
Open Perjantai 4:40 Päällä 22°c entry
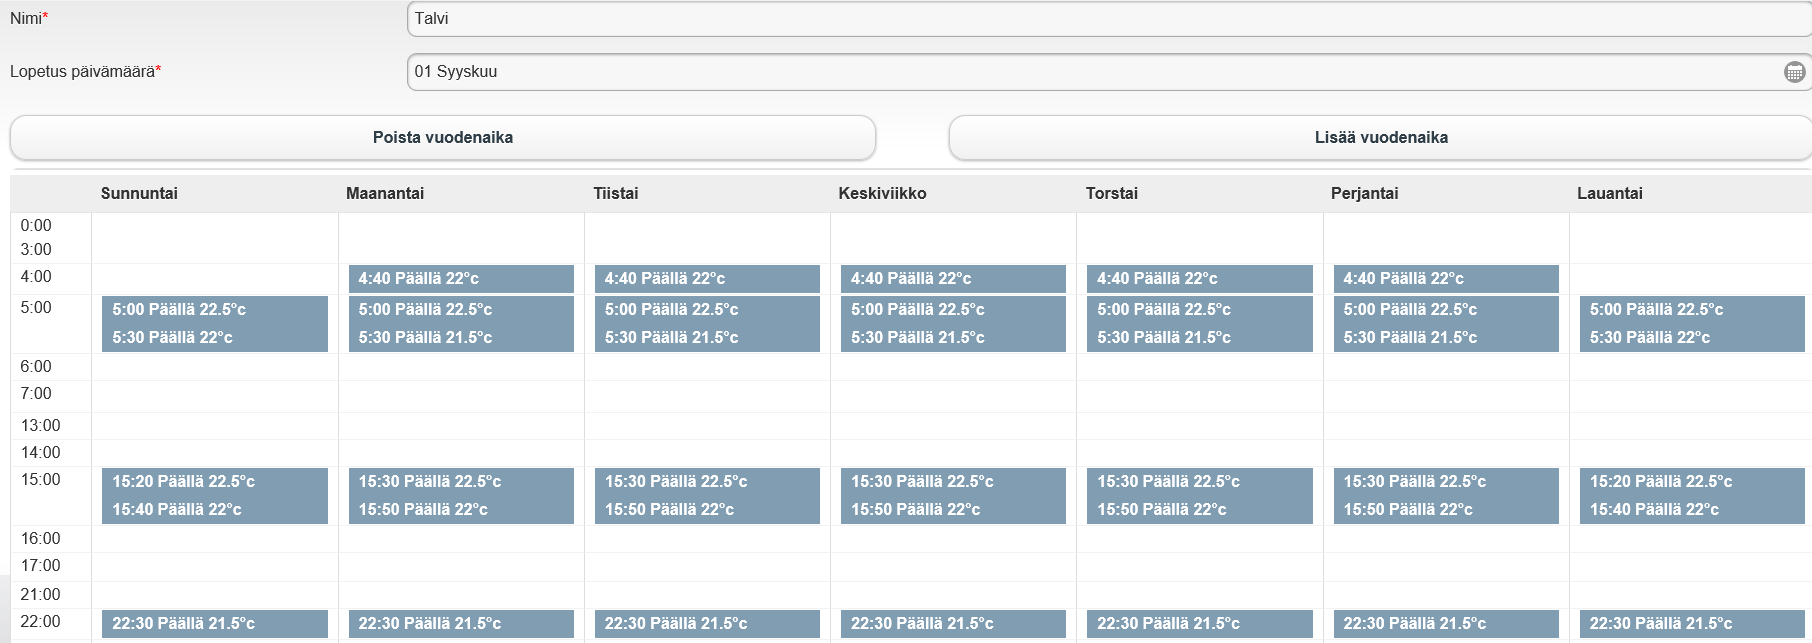(x=1446, y=279)
